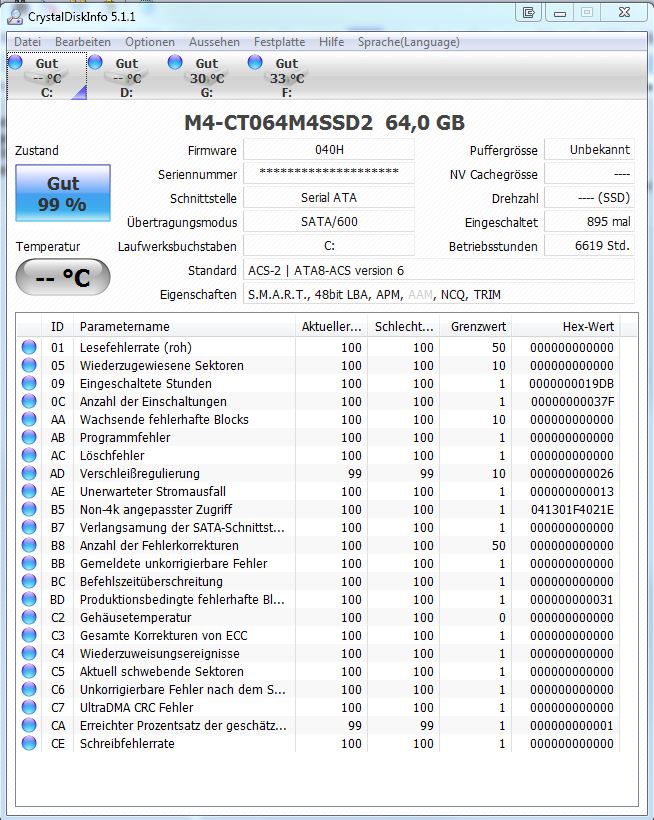Image resolution: width=654 pixels, height=820 pixels.
Task: Click the Schlecht... column header
Action: coord(404,327)
